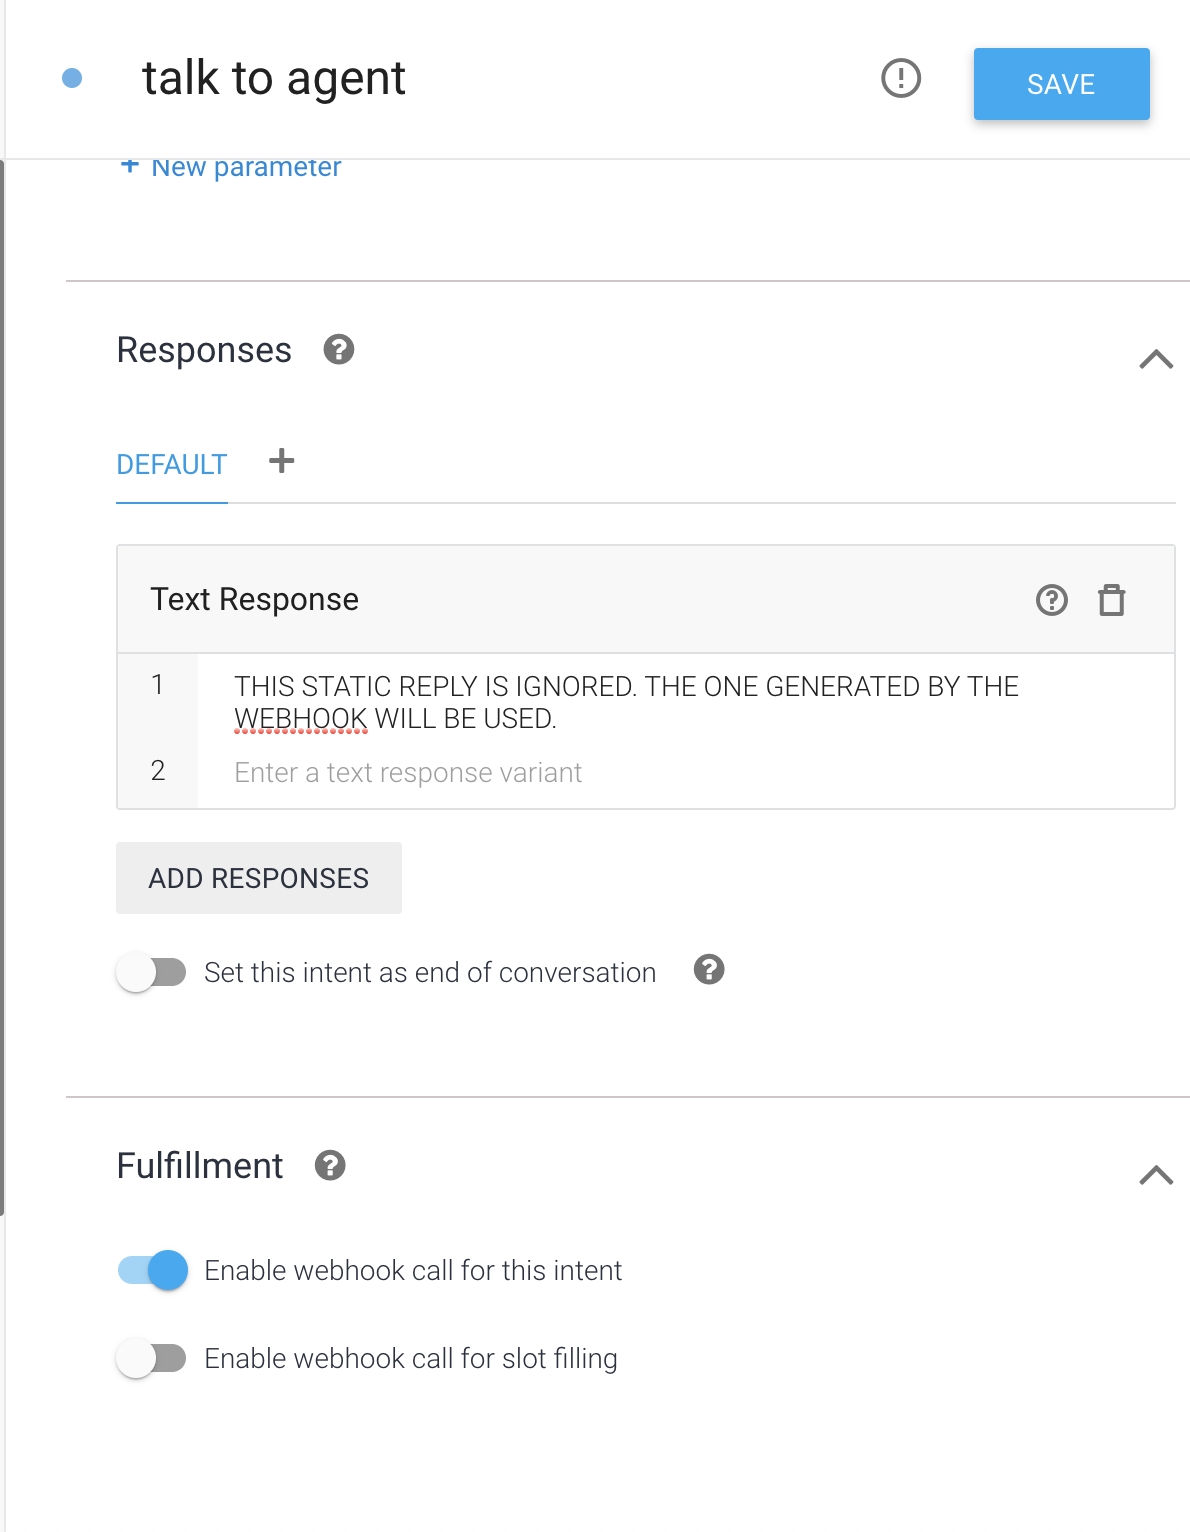
Task: Disable webhook call for this intent
Action: point(153,1270)
